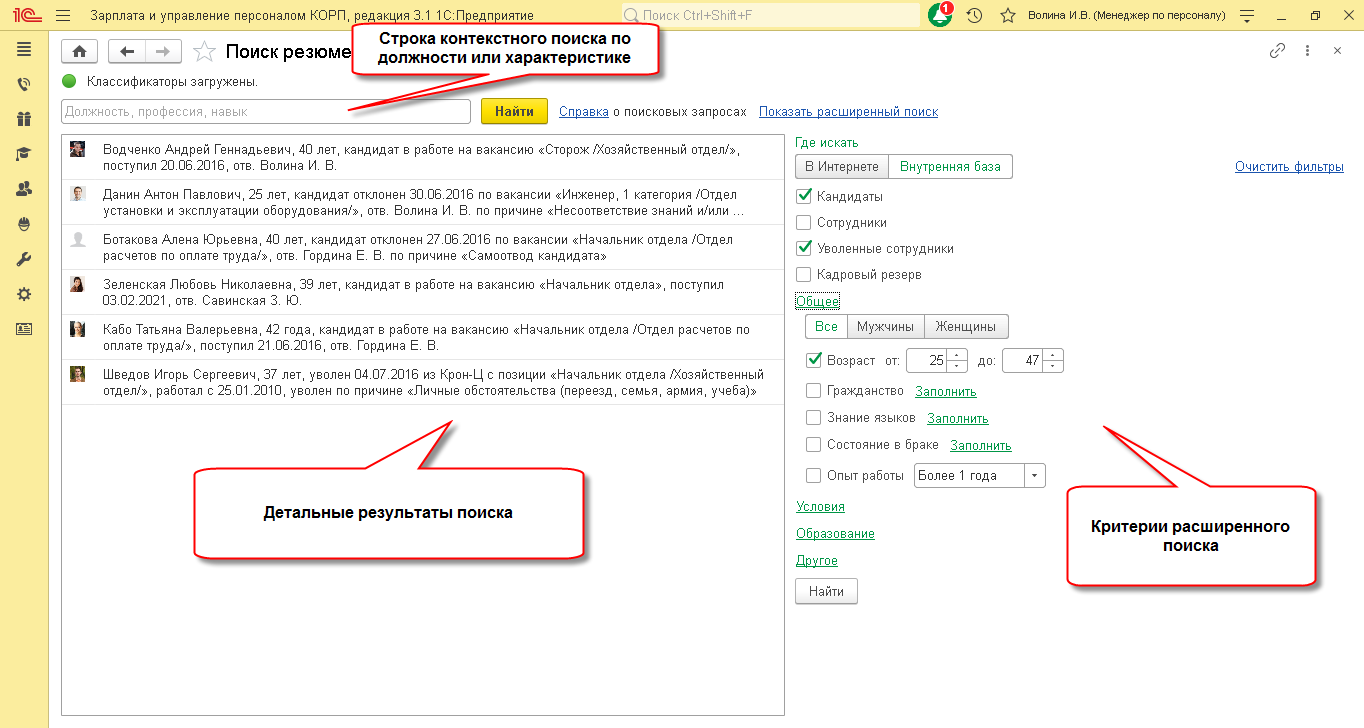Click the yellow Найти button
Viewport: 1364px width, 728px height.
point(514,112)
